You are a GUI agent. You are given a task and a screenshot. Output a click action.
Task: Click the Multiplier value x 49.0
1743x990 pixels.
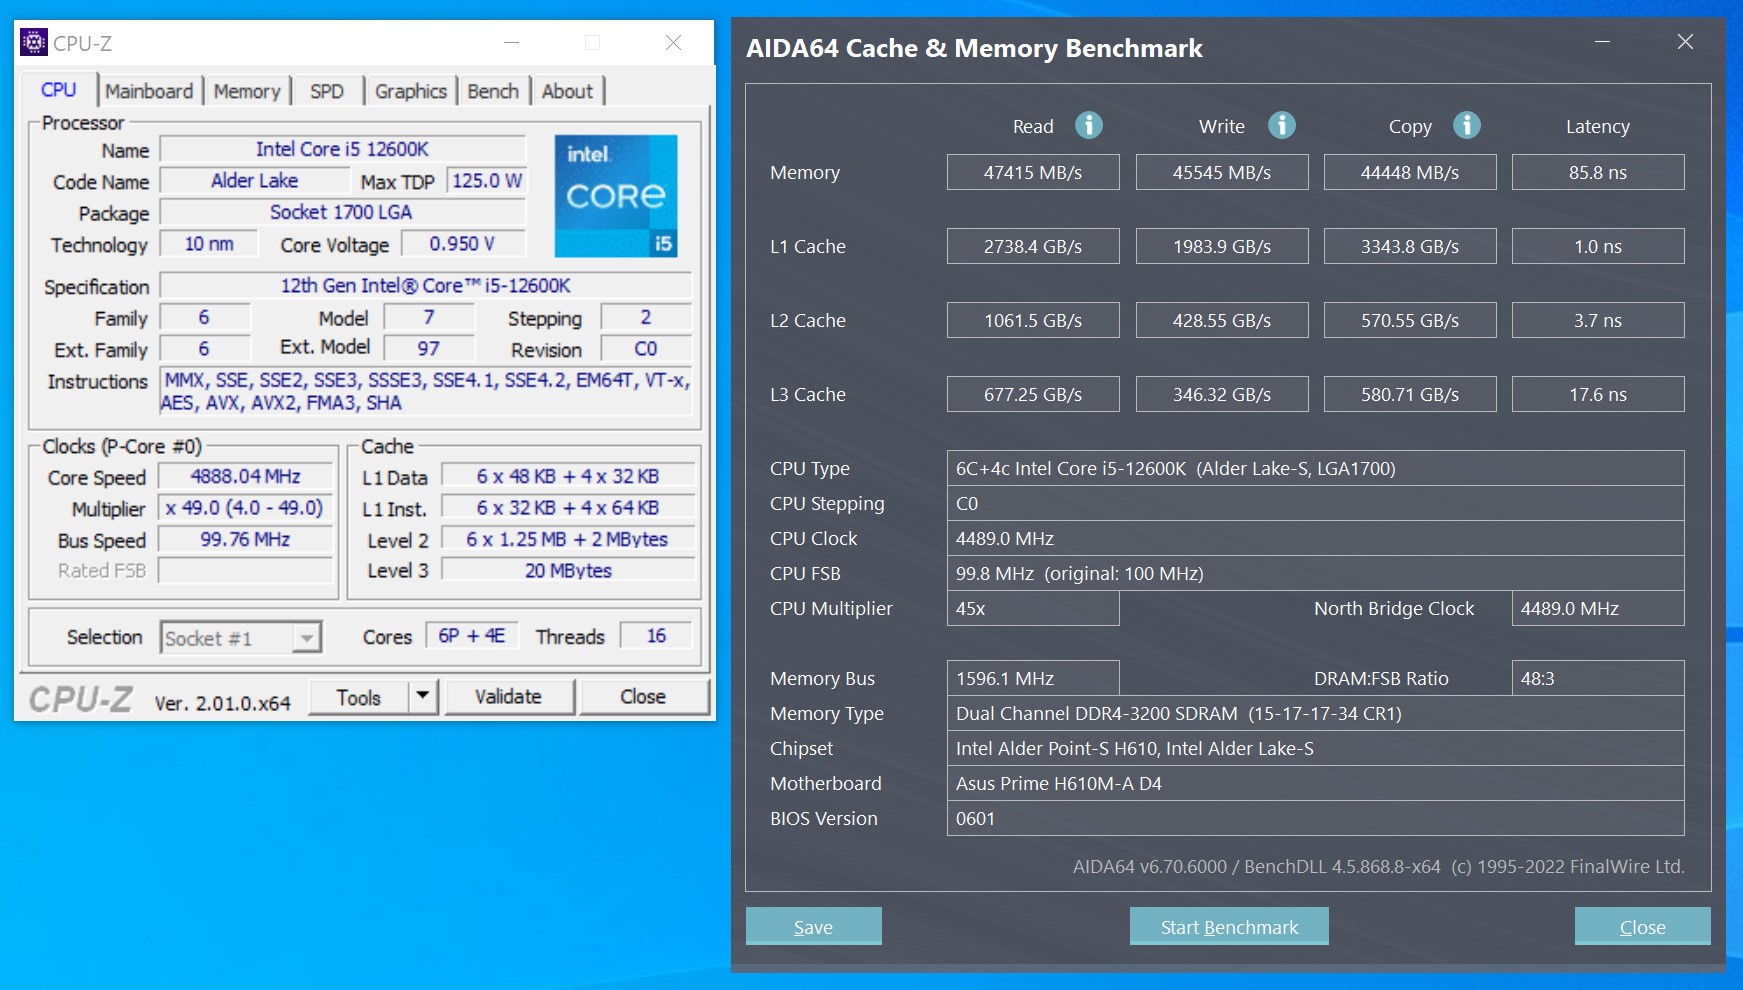245,508
